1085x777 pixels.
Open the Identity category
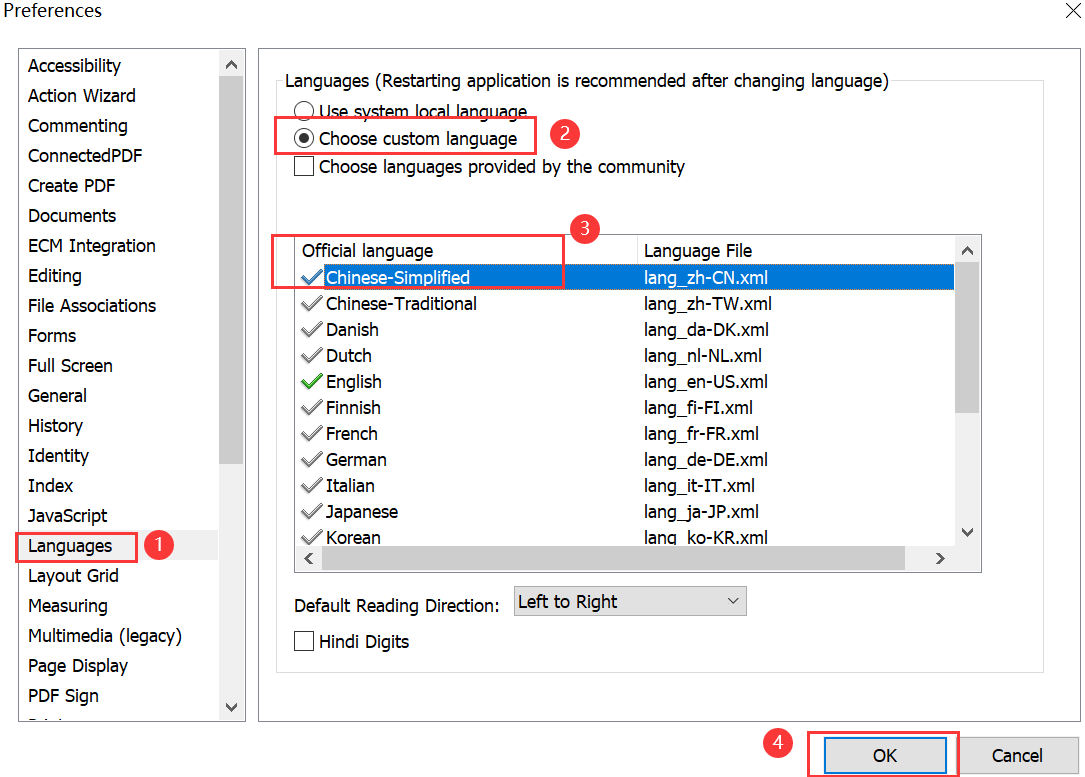tap(58, 456)
